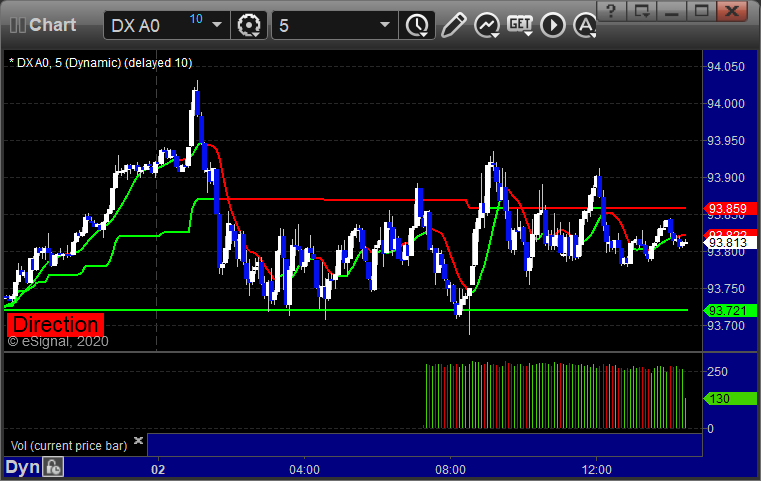Click the 94.000 price axis value
The height and width of the screenshot is (481, 761).
pyautogui.click(x=726, y=104)
